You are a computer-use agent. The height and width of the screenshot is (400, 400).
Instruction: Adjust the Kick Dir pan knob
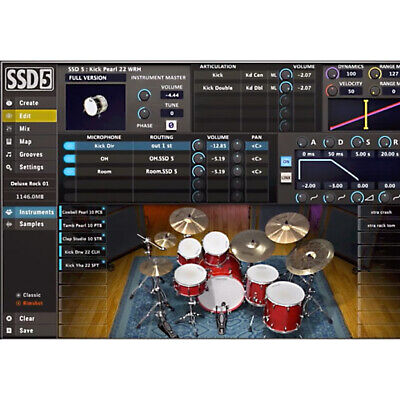(237, 146)
